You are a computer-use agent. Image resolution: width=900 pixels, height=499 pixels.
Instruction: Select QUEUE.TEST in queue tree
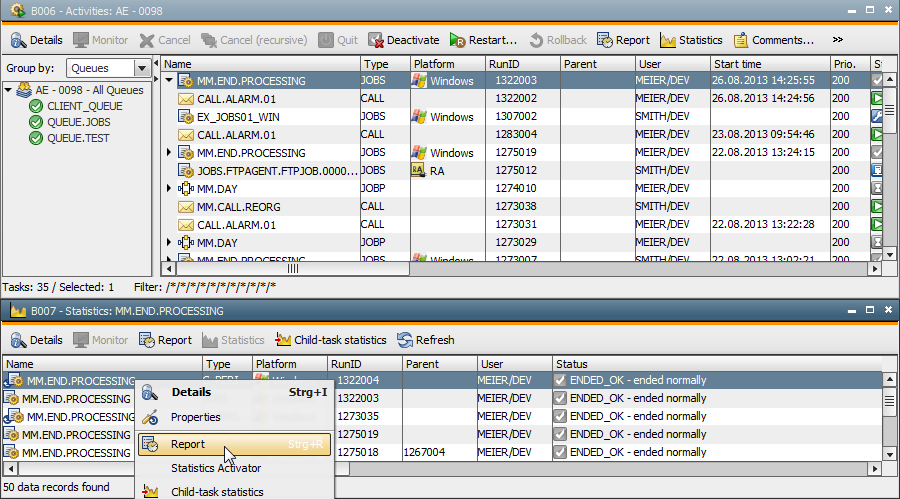[78, 138]
